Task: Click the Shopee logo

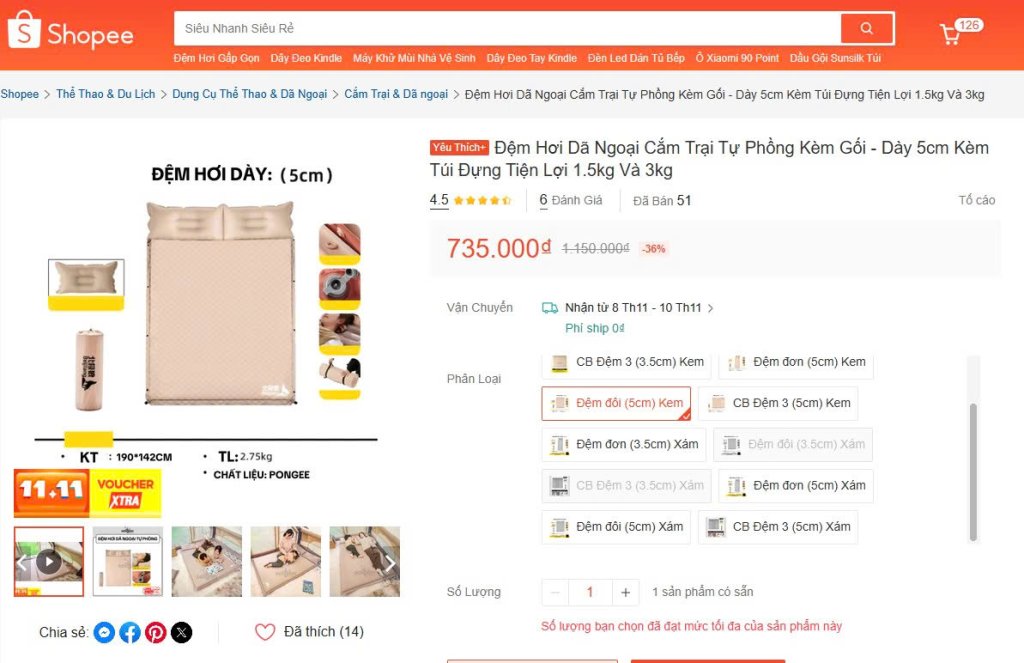Action: [71, 31]
